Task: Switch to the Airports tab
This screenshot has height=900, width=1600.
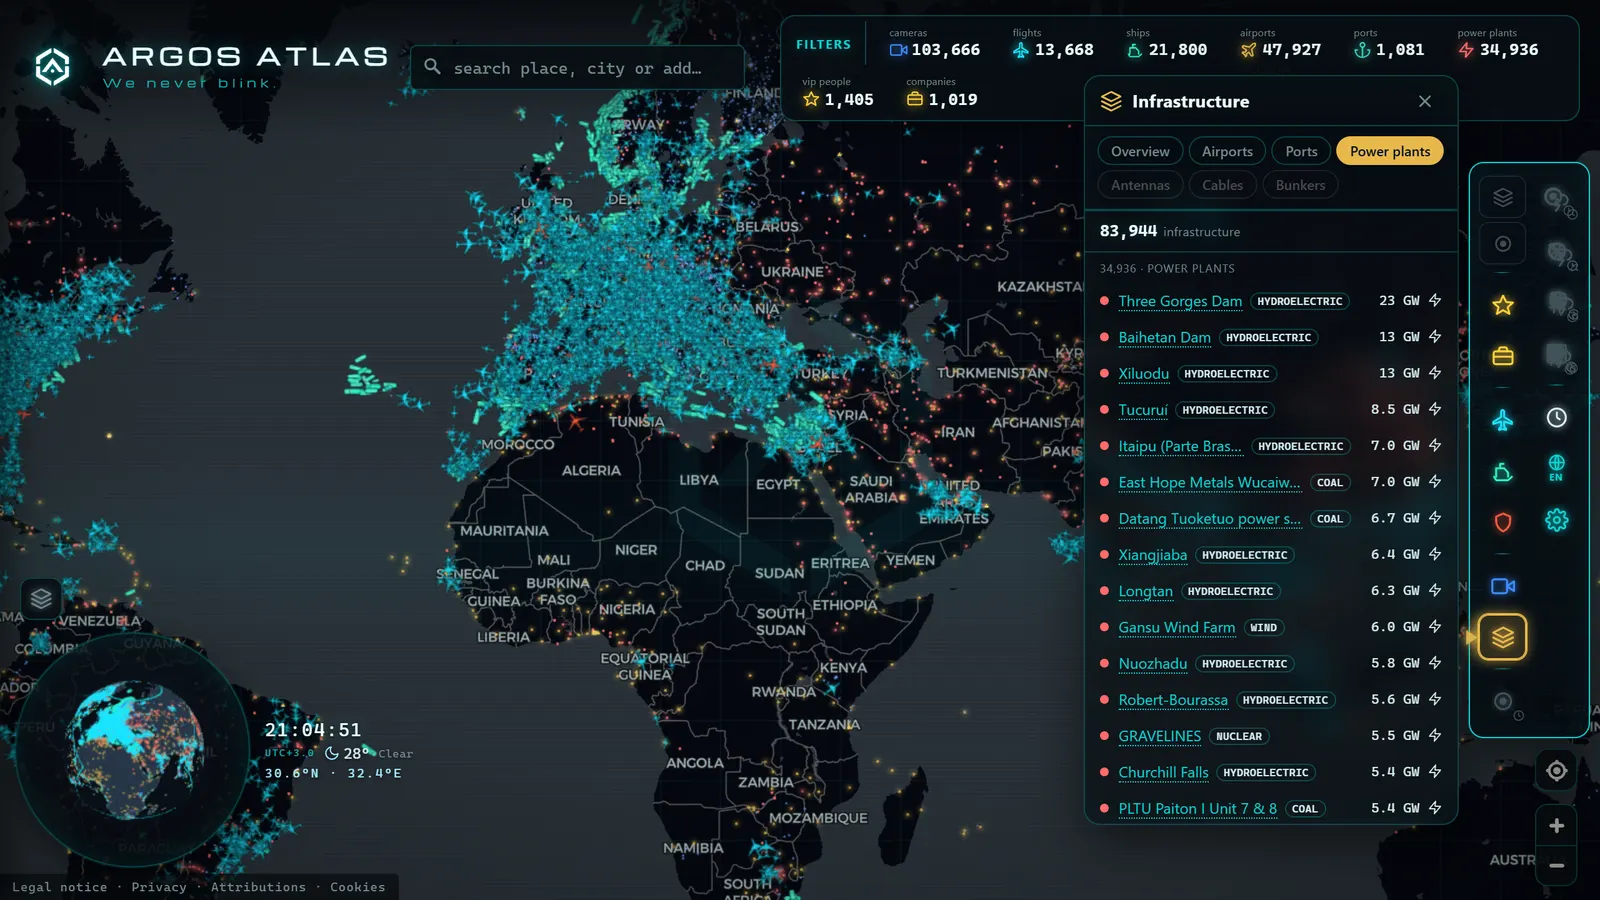Action: pos(1227,151)
